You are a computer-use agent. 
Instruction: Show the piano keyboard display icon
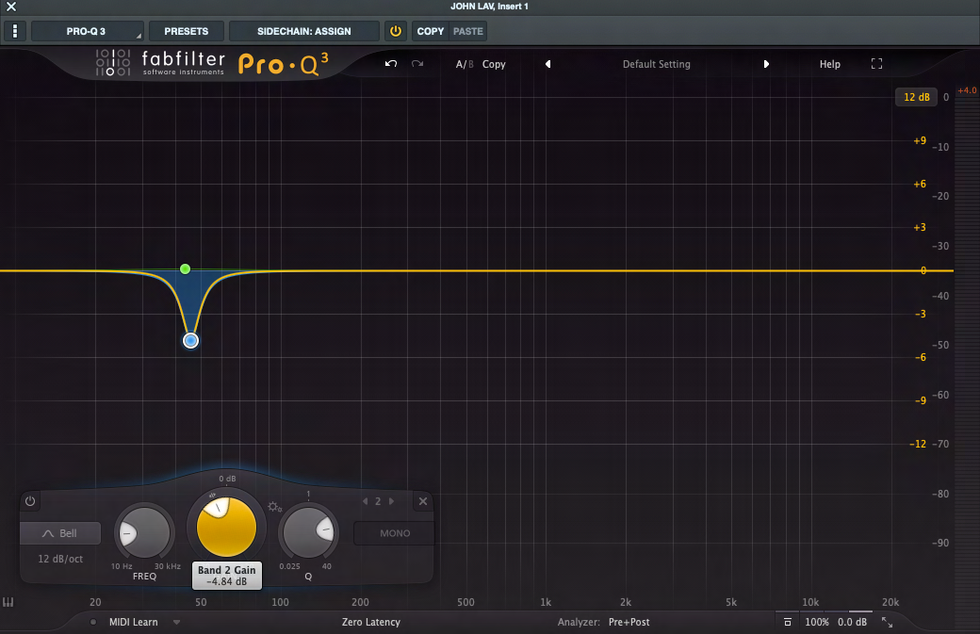click(8, 602)
